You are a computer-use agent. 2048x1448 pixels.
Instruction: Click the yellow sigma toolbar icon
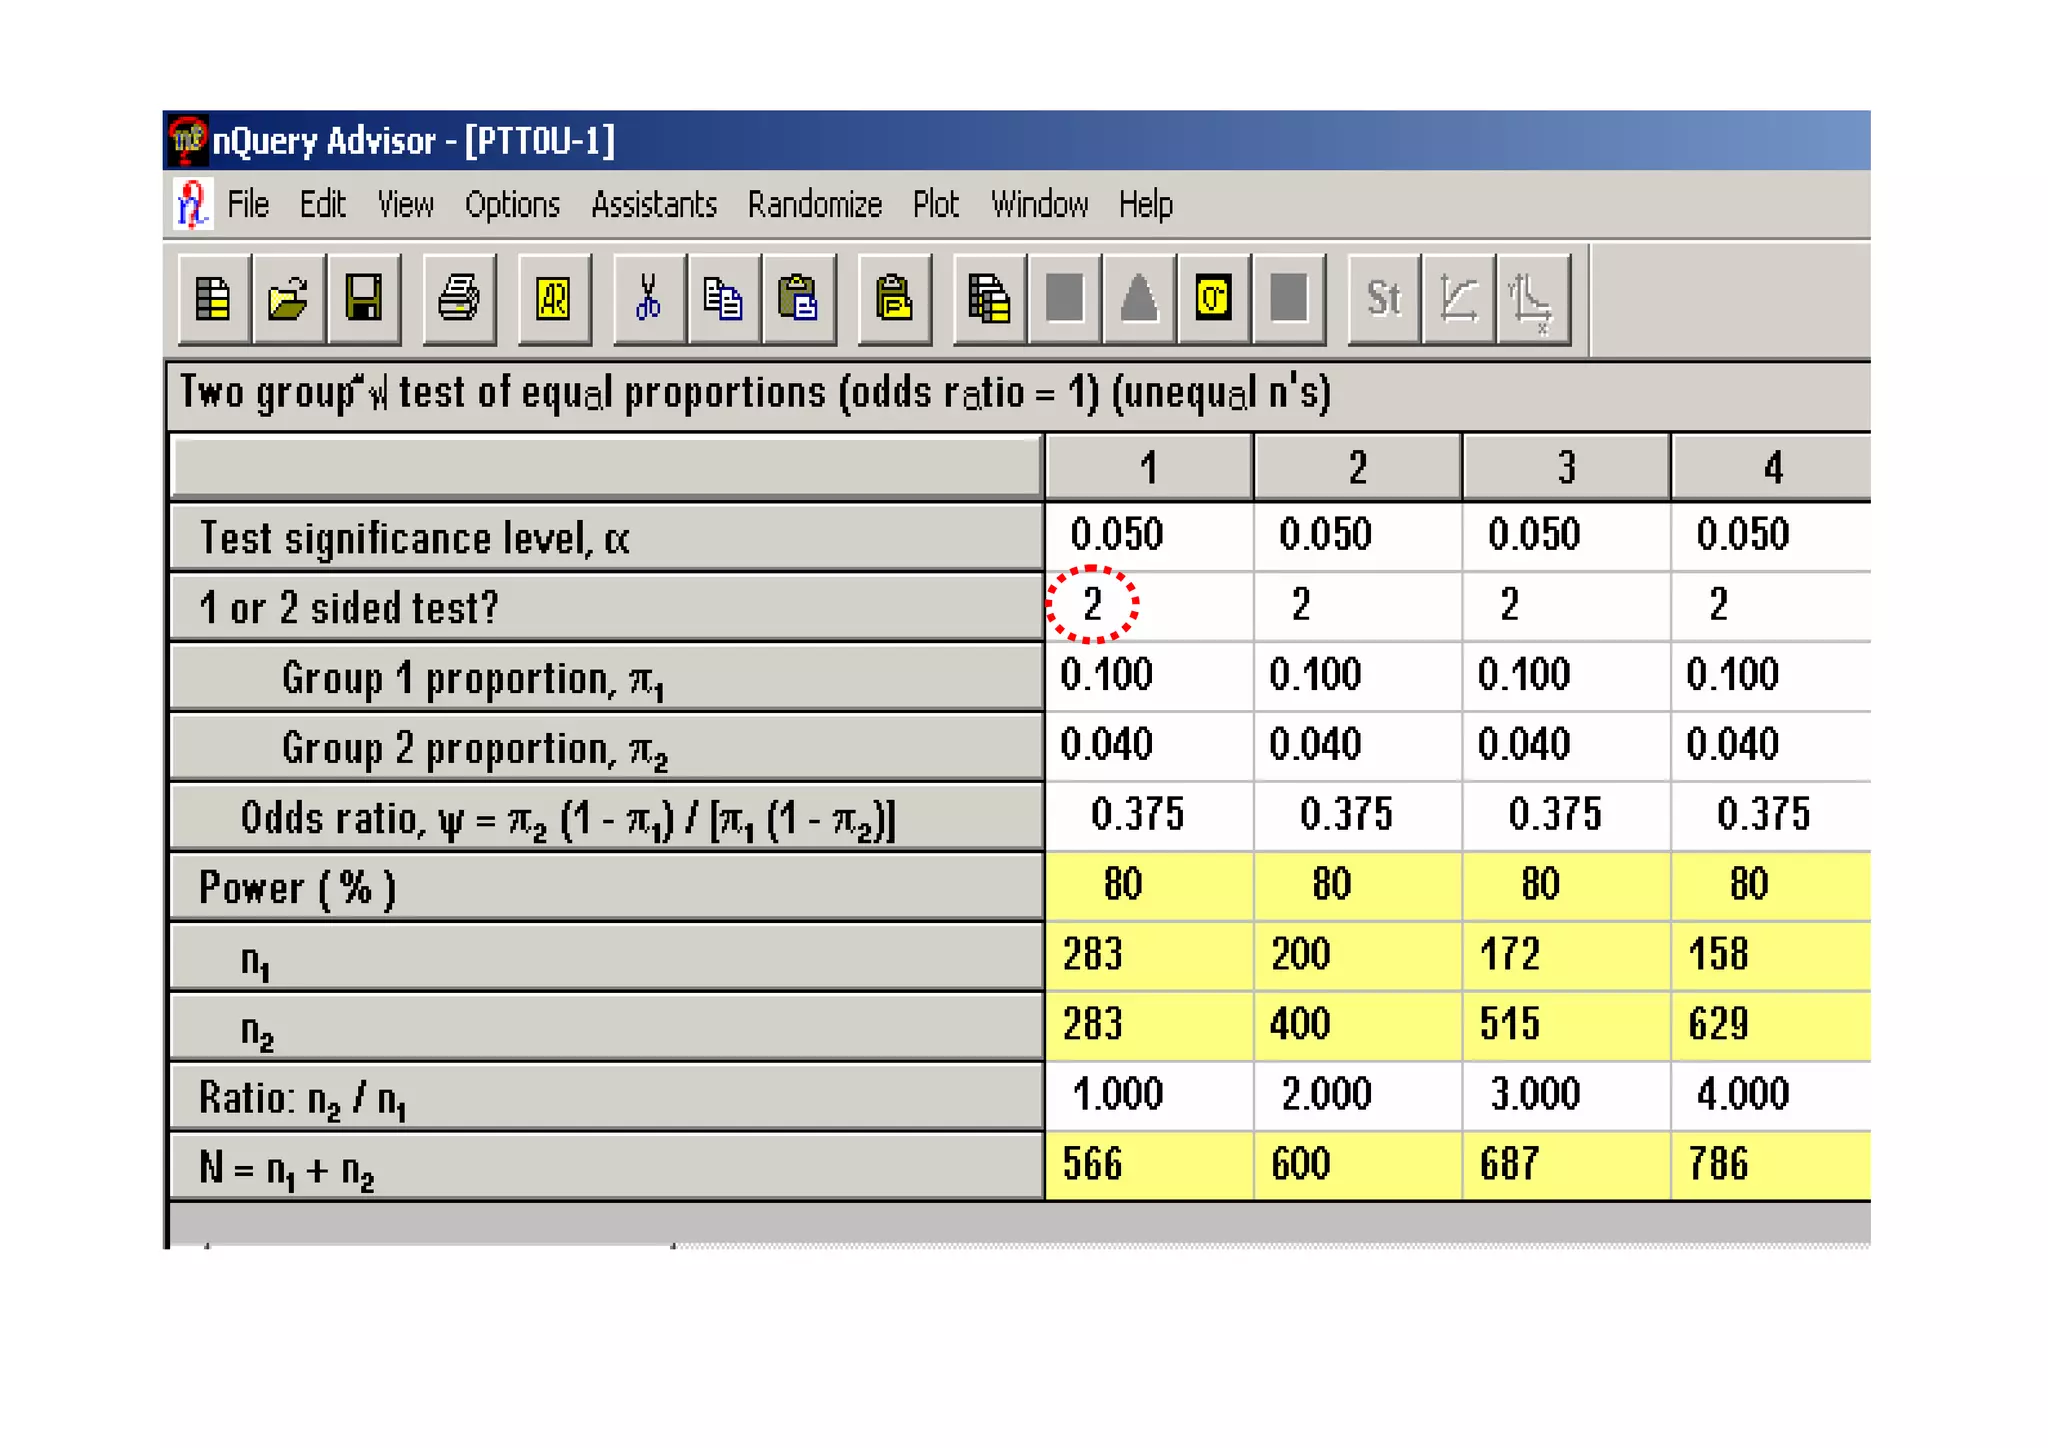click(1213, 298)
